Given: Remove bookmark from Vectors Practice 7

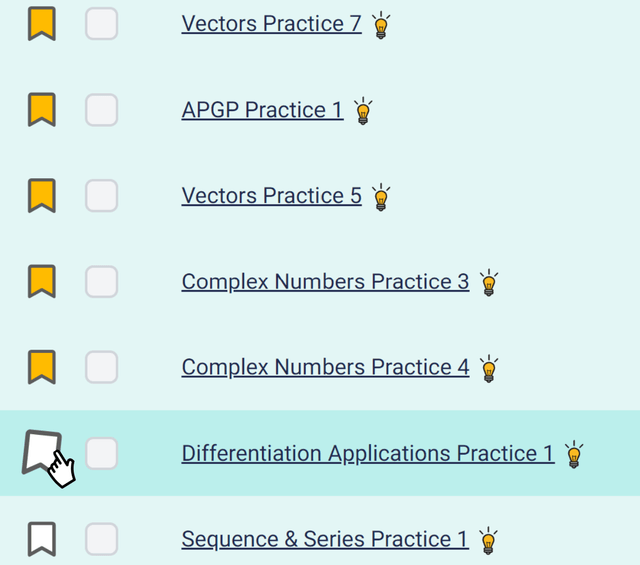Looking at the screenshot, I should point(41,24).
